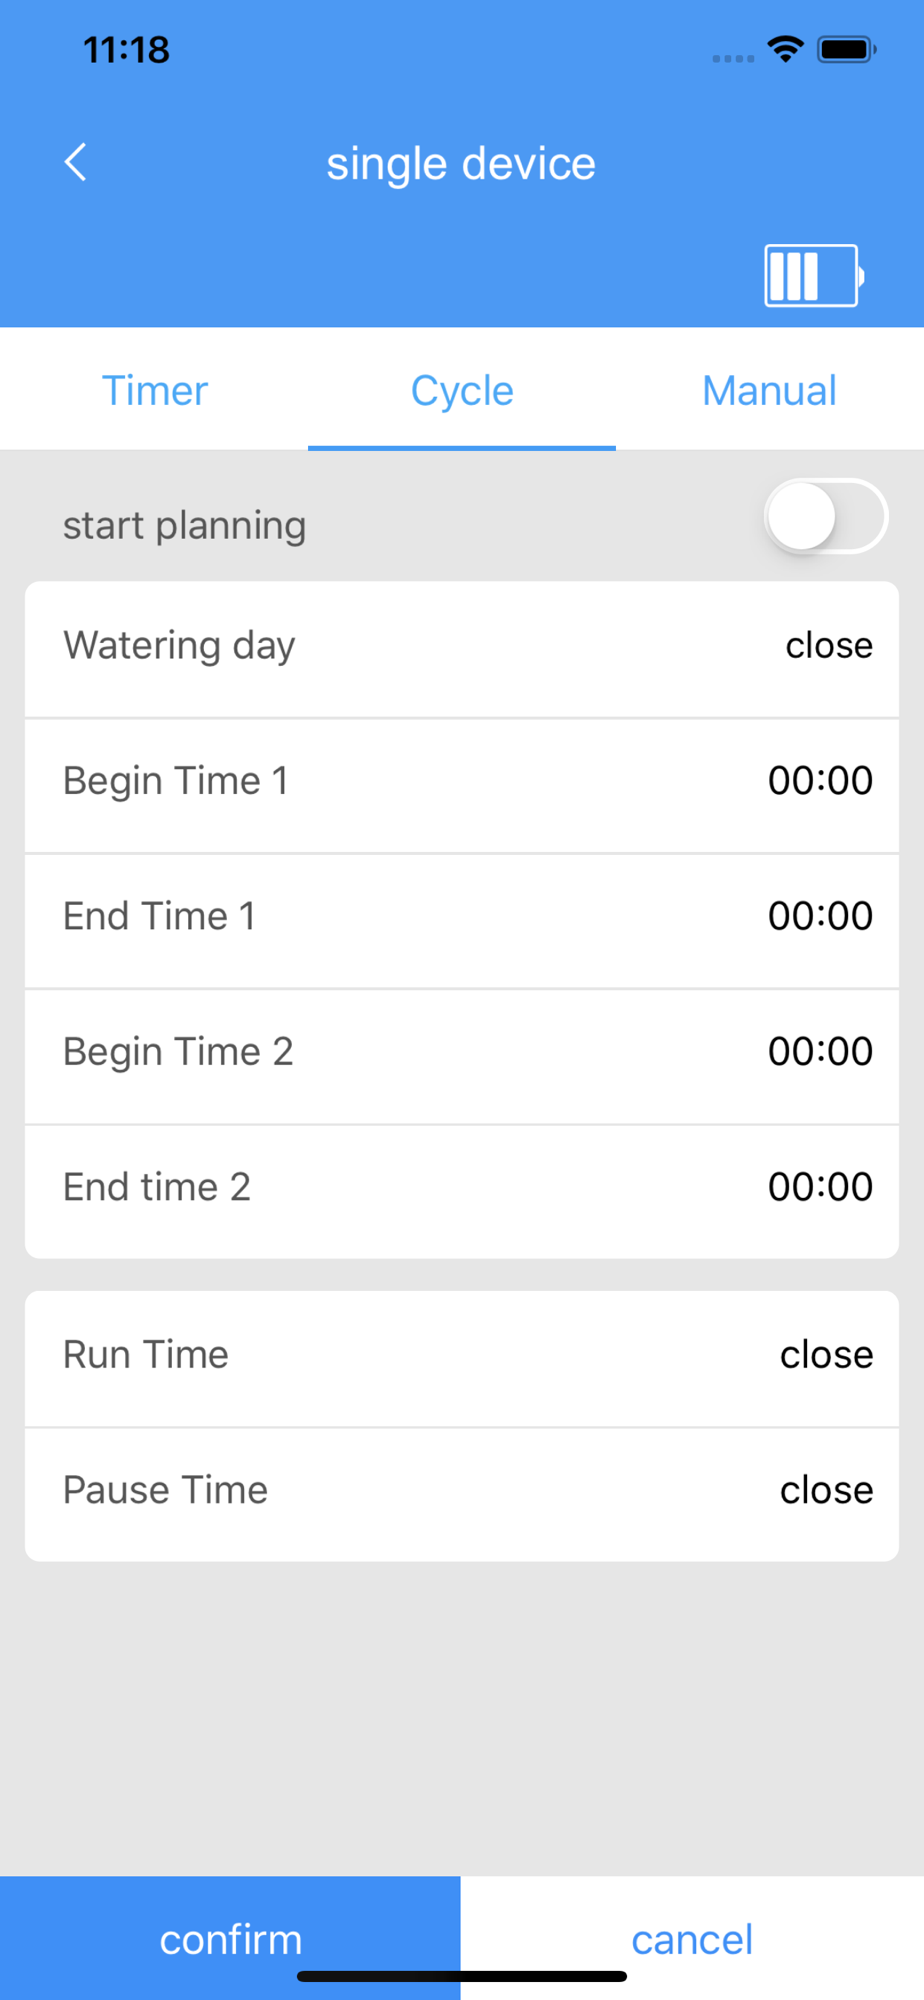Tap the Wi-Fi status icon
Image resolution: width=924 pixels, height=2000 pixels.
tap(786, 49)
